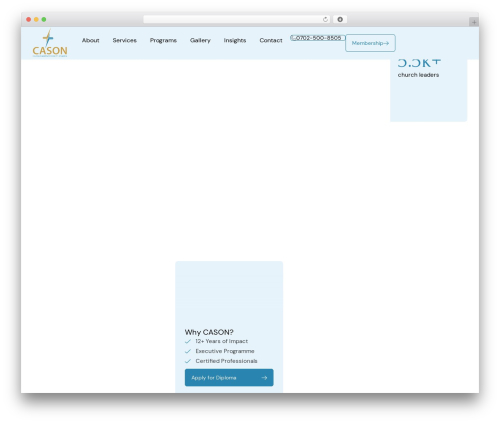
Task: Click the checkmark beside 12+ Years of Impact
Action: 188,341
